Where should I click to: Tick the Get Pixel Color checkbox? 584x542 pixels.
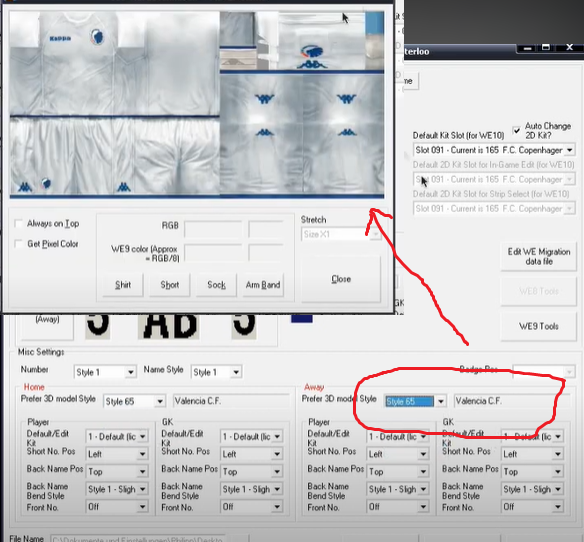point(19,244)
